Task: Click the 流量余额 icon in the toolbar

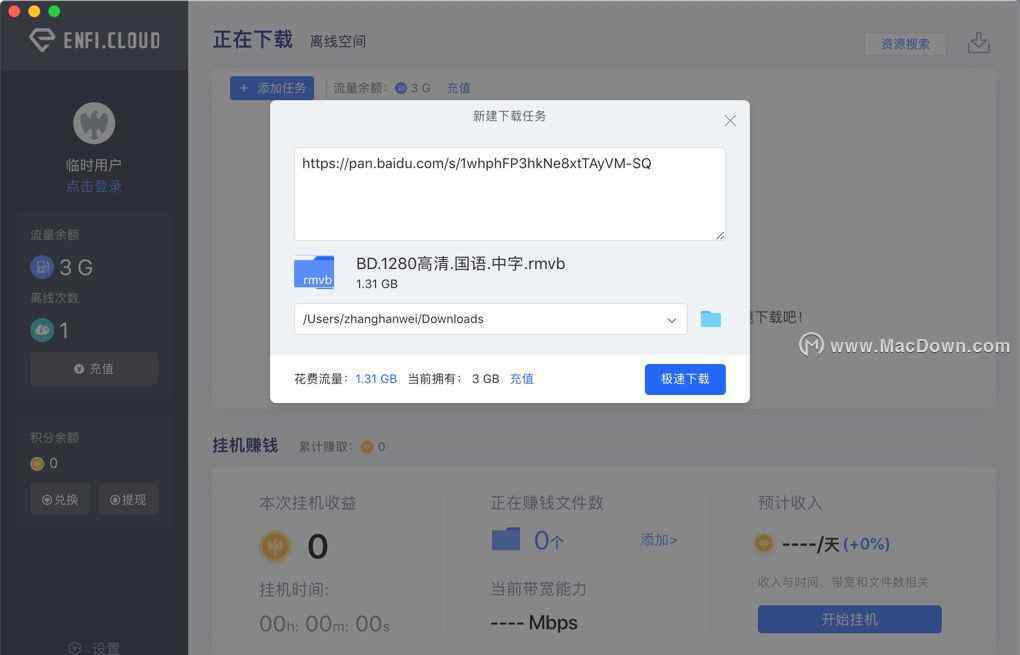Action: [401, 88]
